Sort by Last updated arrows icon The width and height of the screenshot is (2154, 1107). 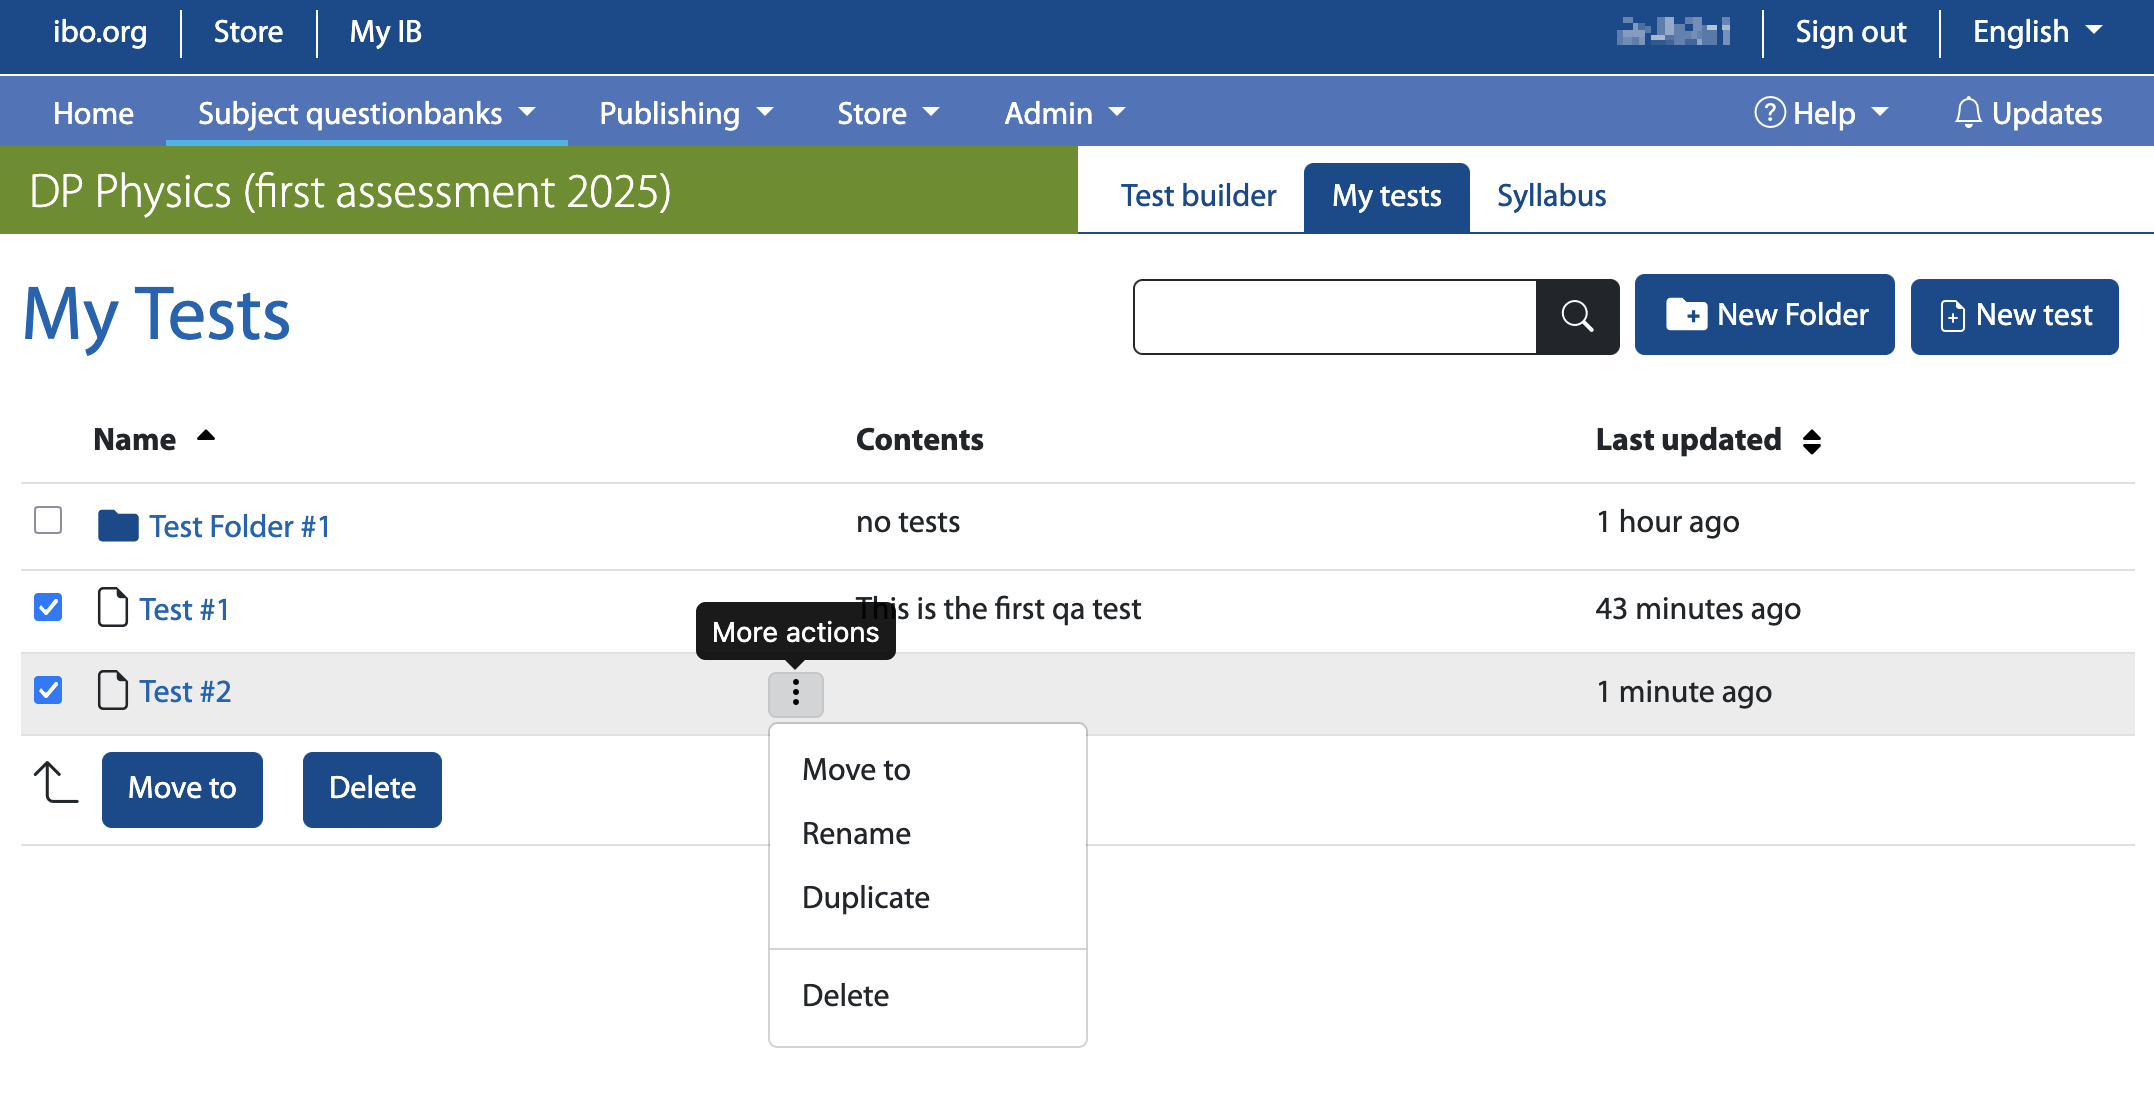coord(1811,441)
